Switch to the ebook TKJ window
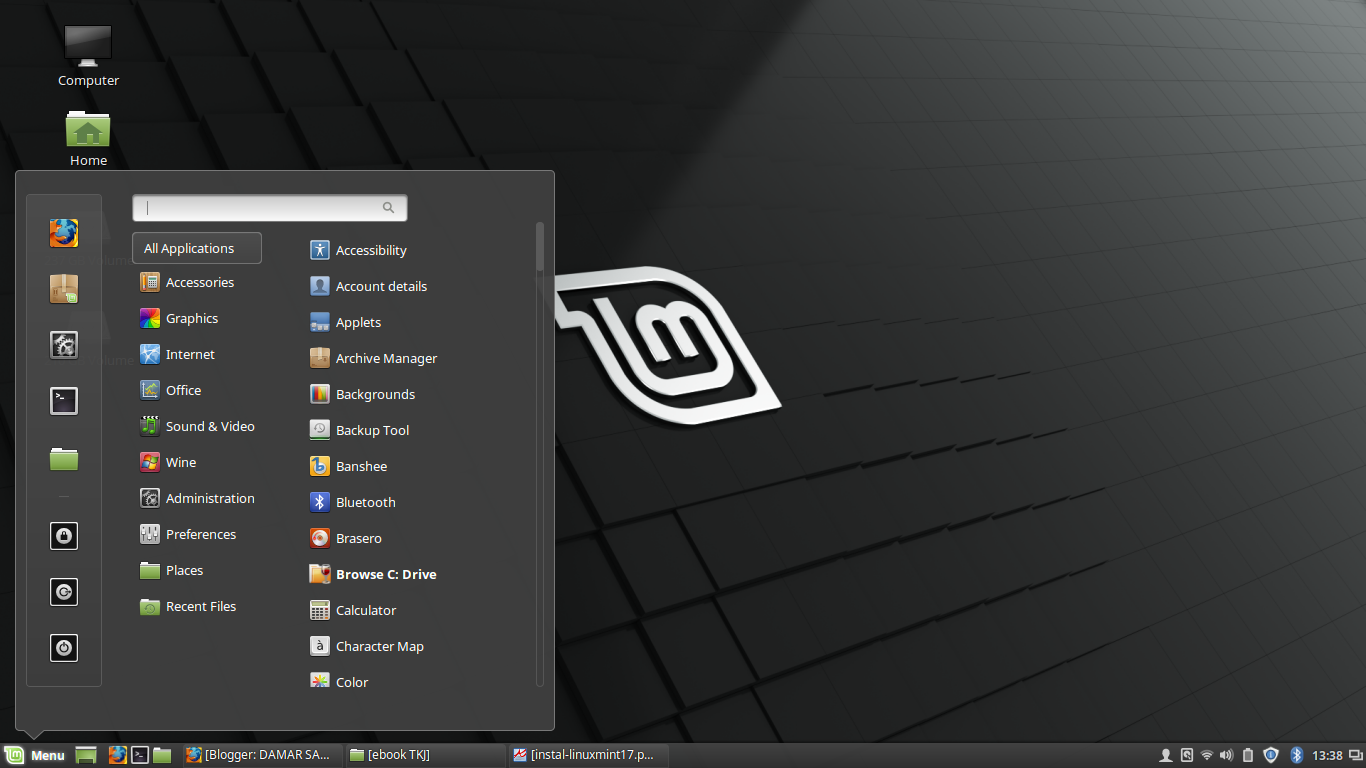This screenshot has height=768, width=1366. pos(424,755)
